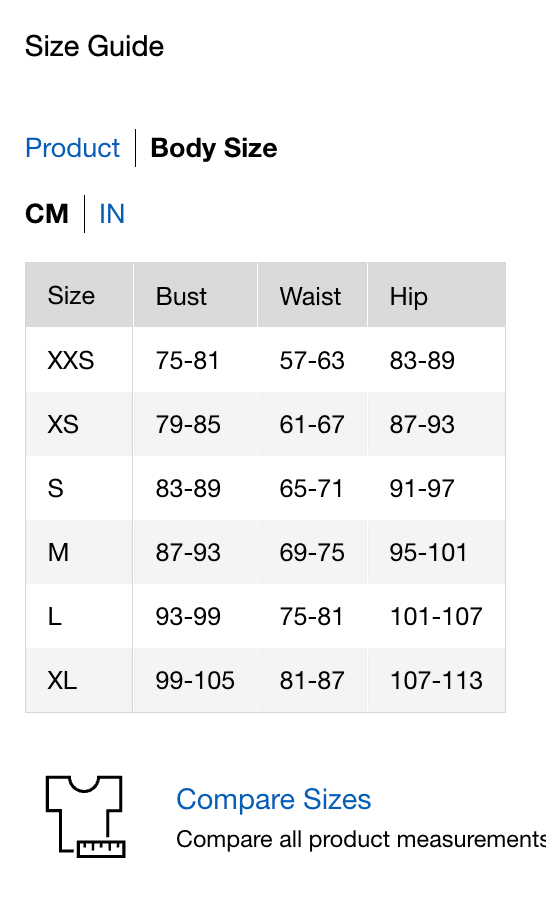
Task: Click the XL hip value 107-113
Action: [436, 681]
